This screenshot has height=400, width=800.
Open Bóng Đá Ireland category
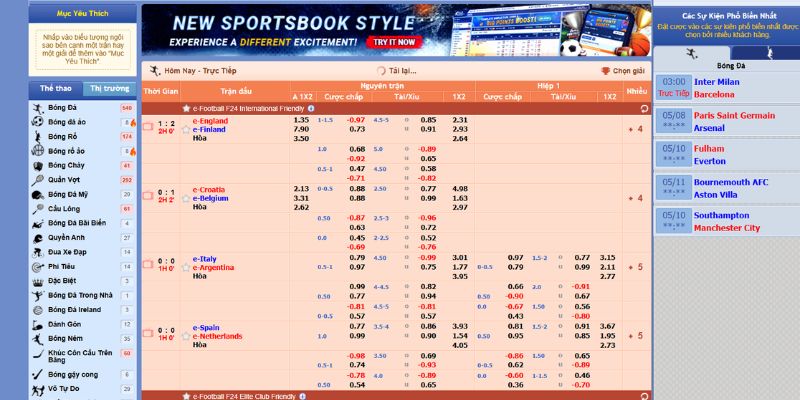click(74, 310)
